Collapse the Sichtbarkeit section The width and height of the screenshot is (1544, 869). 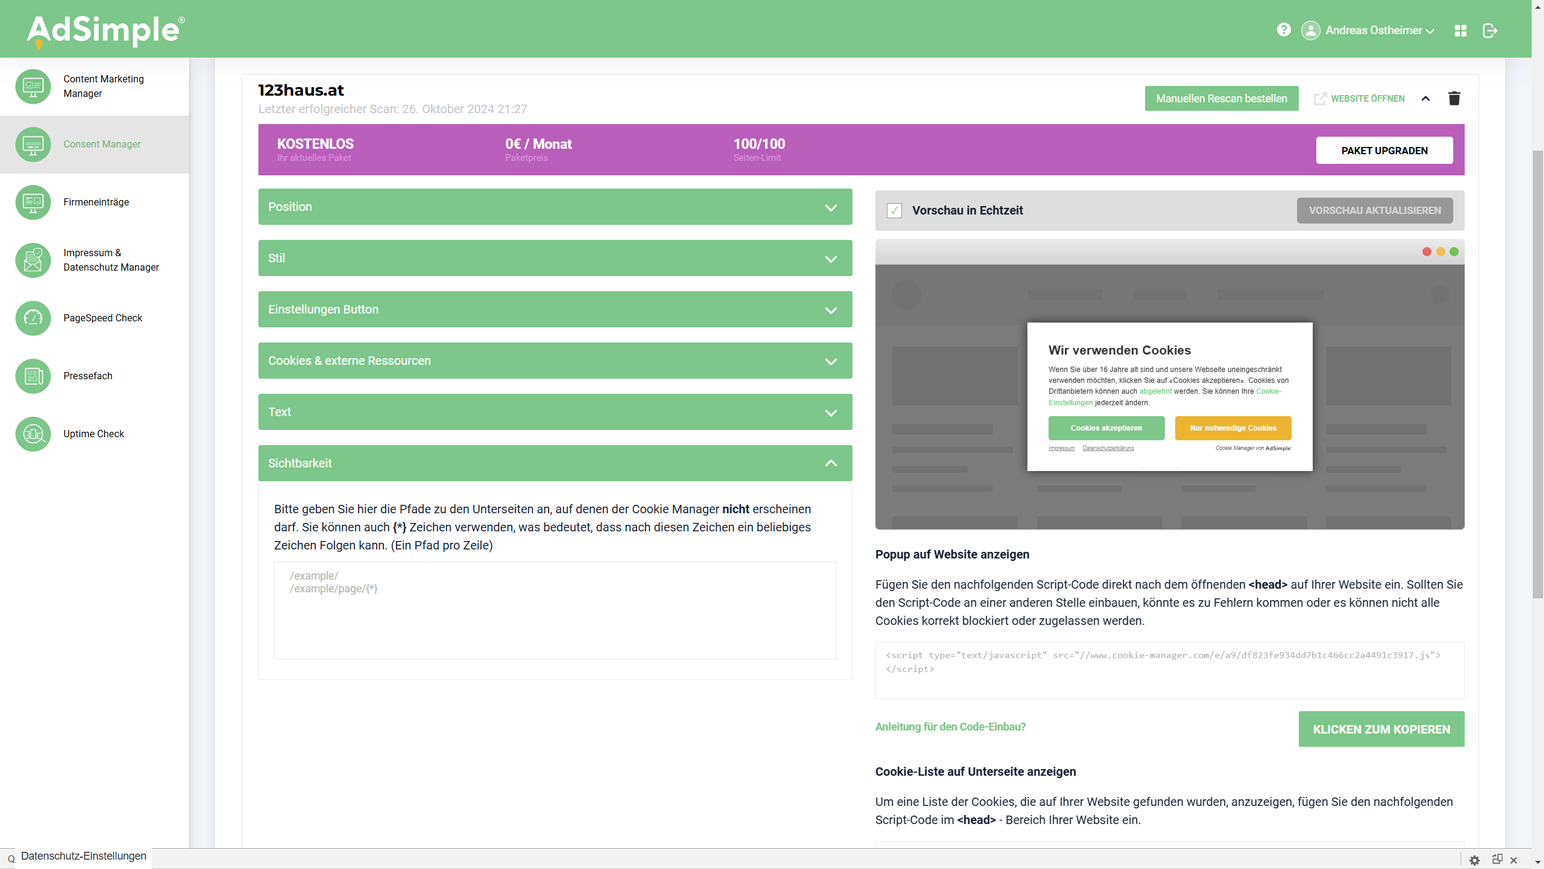[x=555, y=463]
